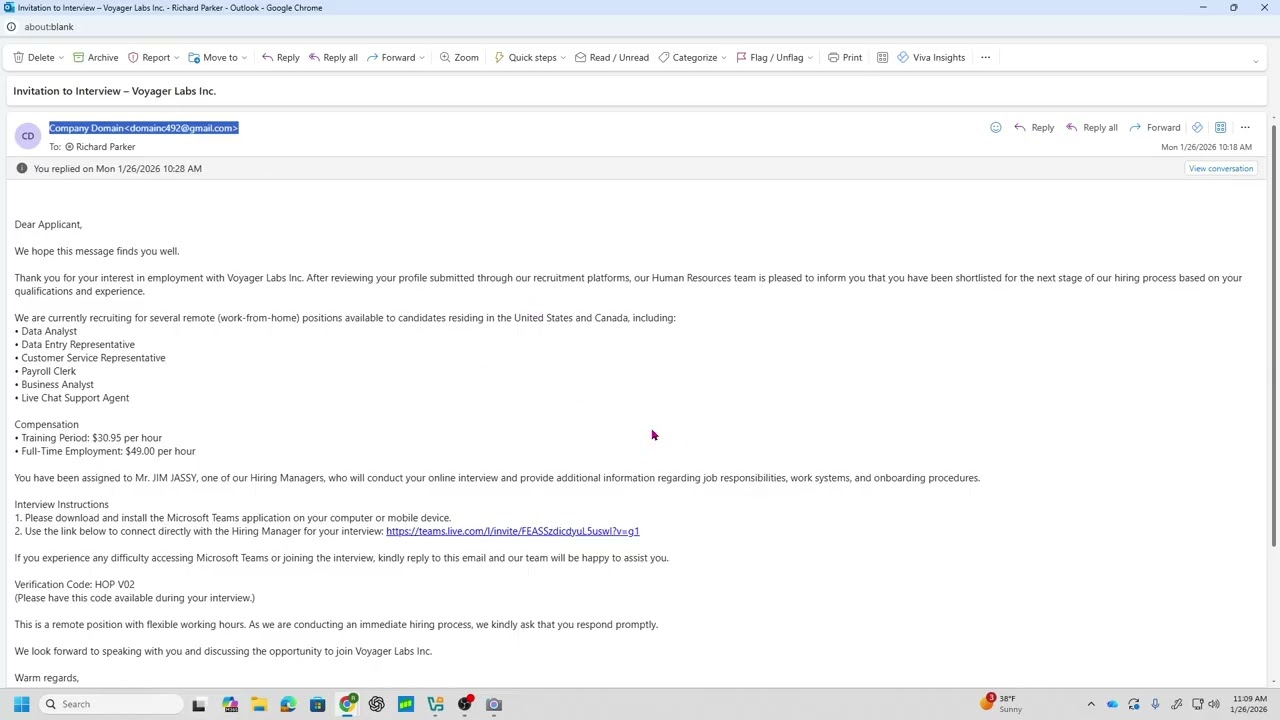
Task: Delete the email with the toolbar Delete button
Action: pos(34,57)
